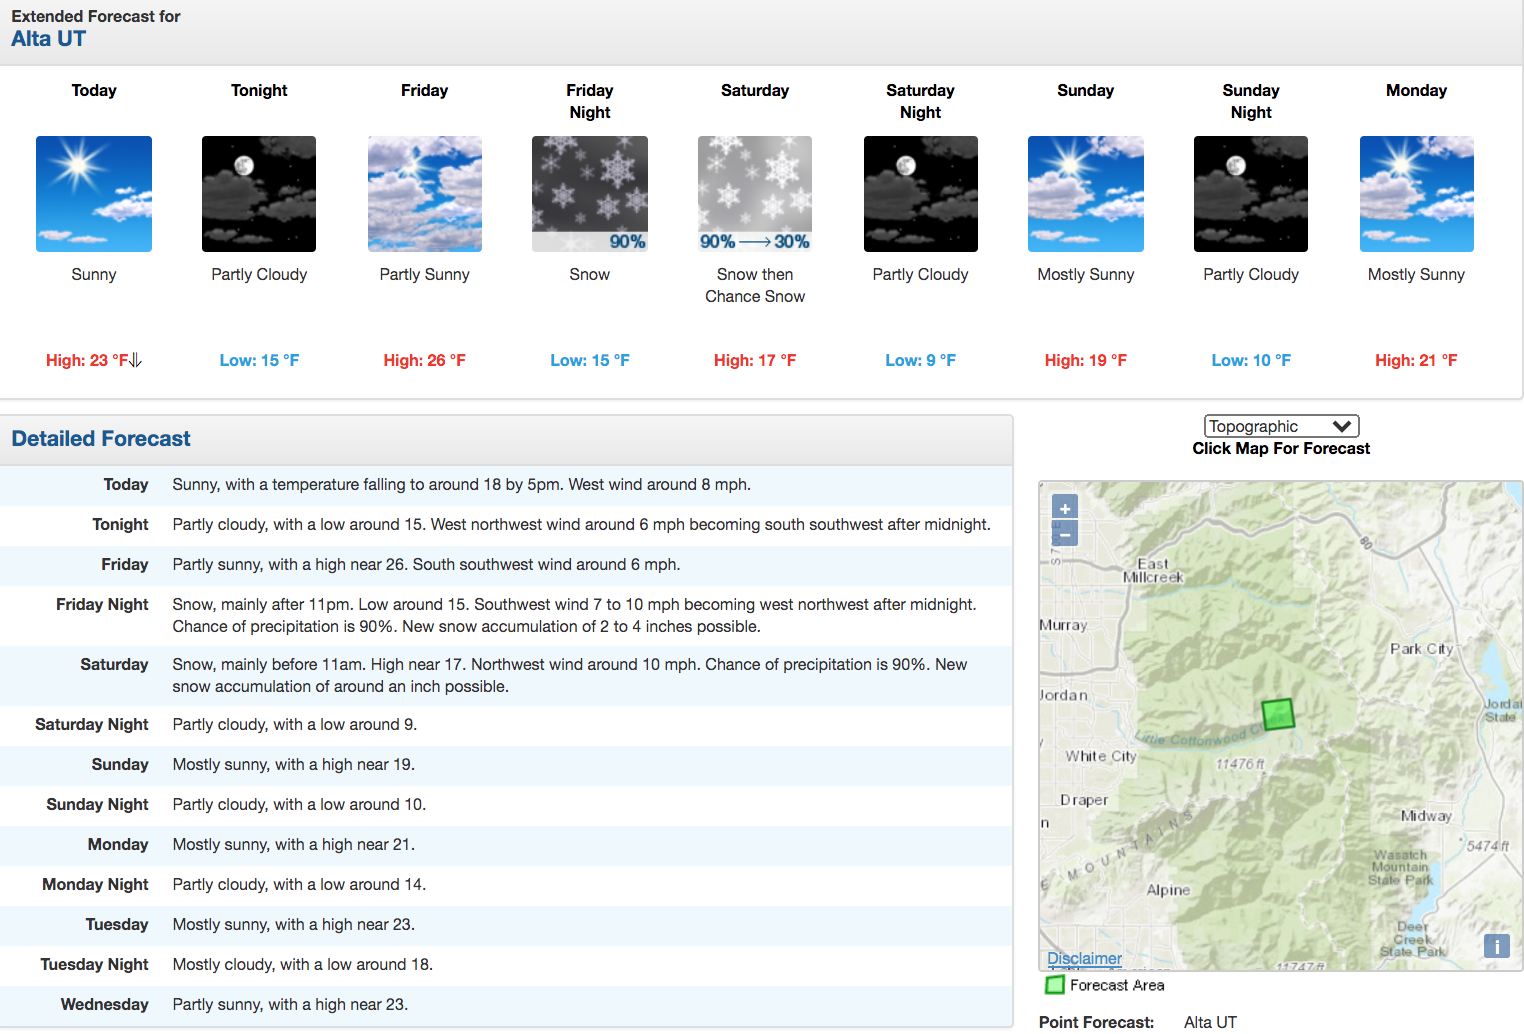Screen dimensions: 1524x1034
Task: Click the Saturday Night partly cloudy icon
Action: click(x=921, y=194)
